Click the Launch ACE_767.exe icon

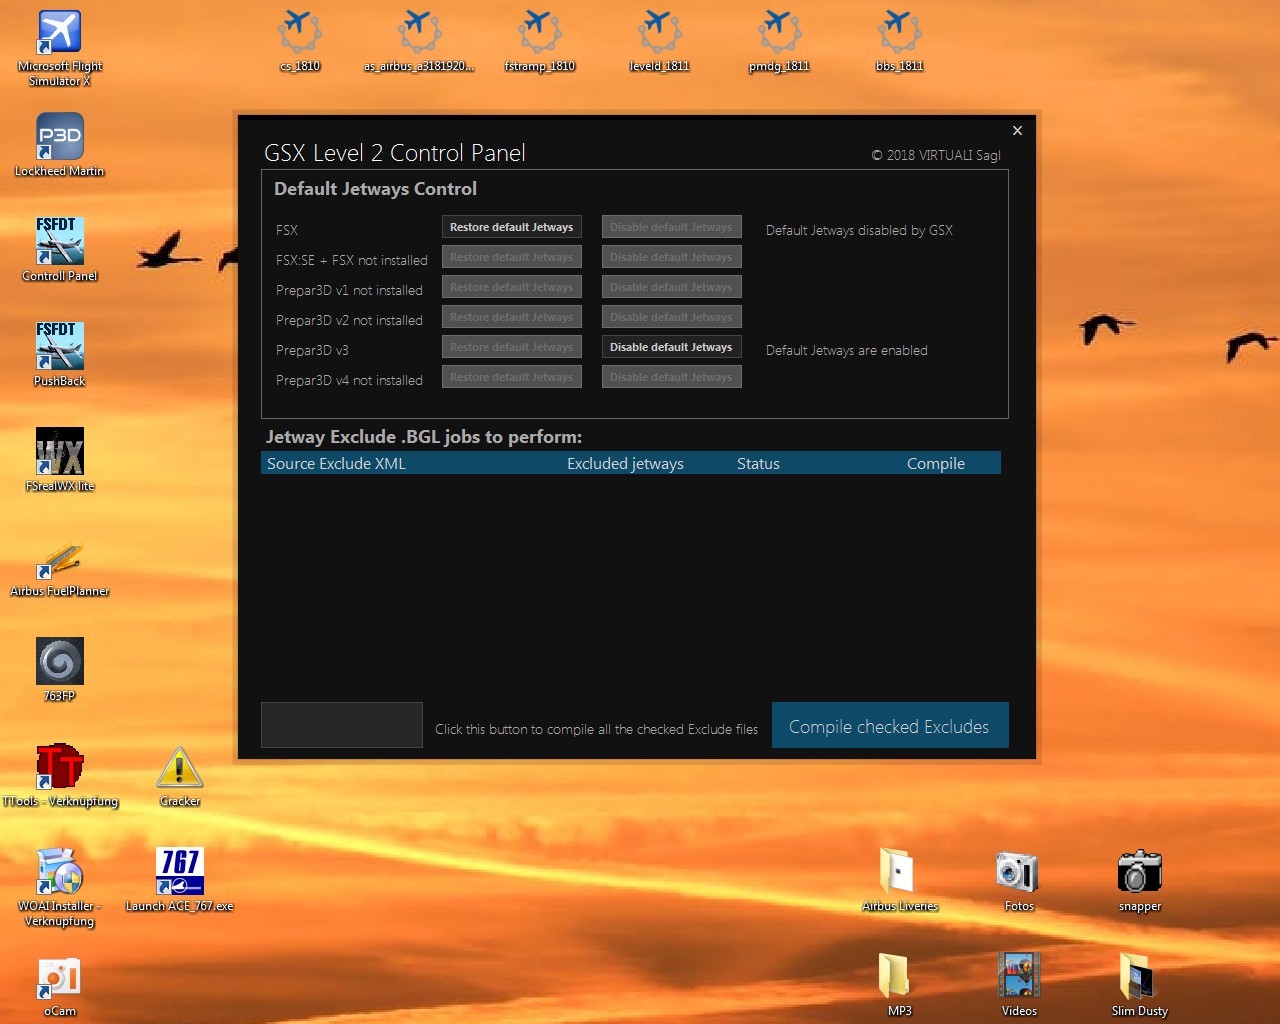[180, 873]
